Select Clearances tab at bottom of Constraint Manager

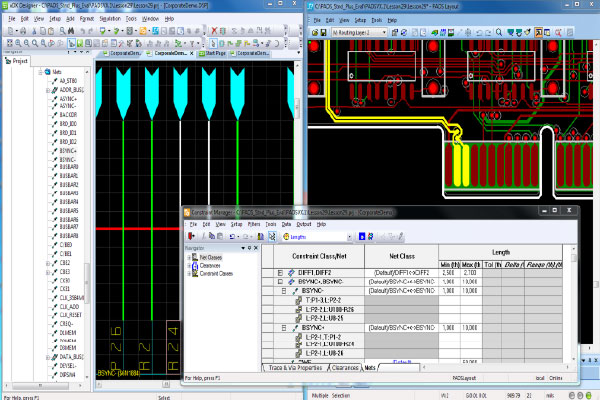point(344,368)
